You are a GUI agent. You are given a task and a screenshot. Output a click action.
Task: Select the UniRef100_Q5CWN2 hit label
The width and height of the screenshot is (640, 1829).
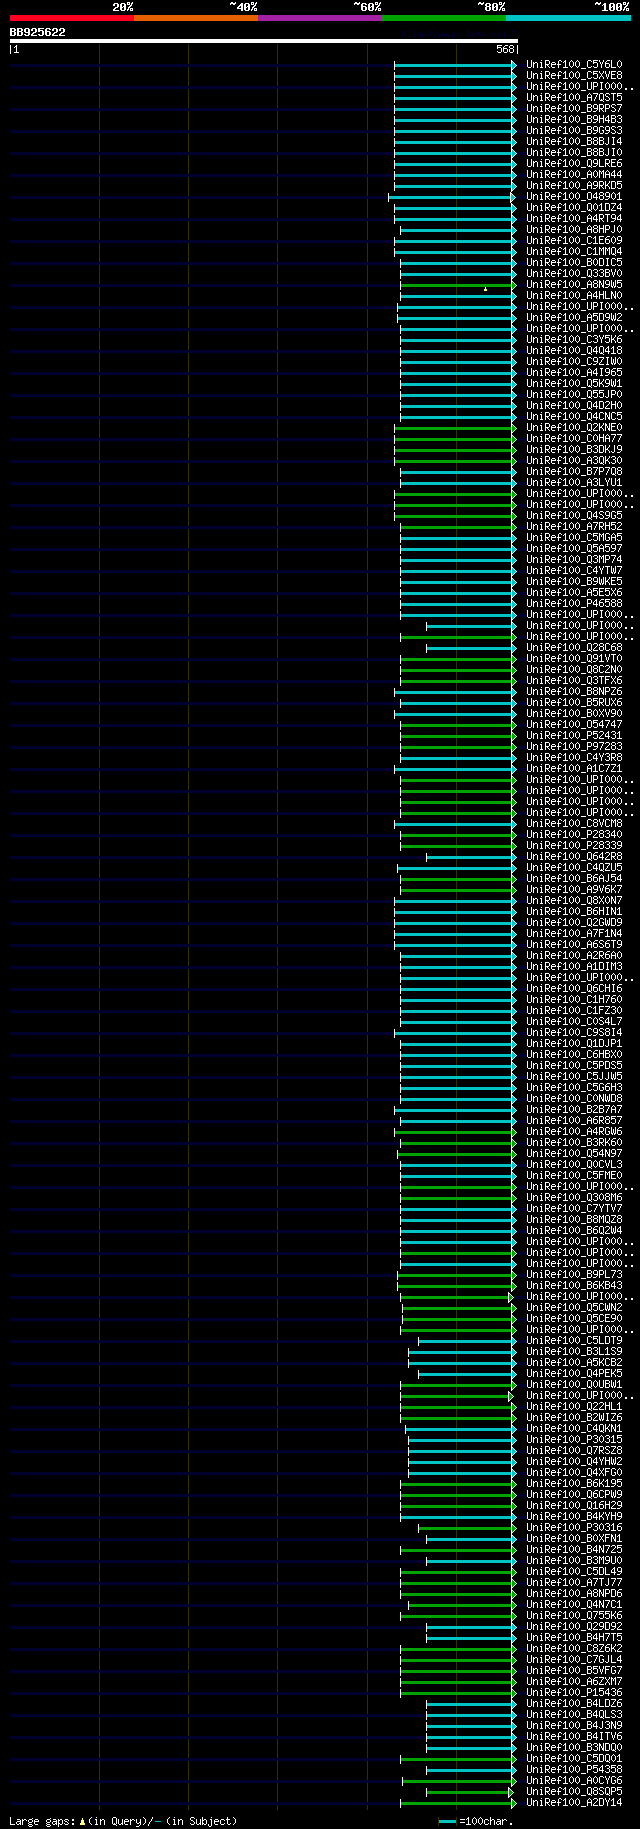click(x=574, y=1307)
